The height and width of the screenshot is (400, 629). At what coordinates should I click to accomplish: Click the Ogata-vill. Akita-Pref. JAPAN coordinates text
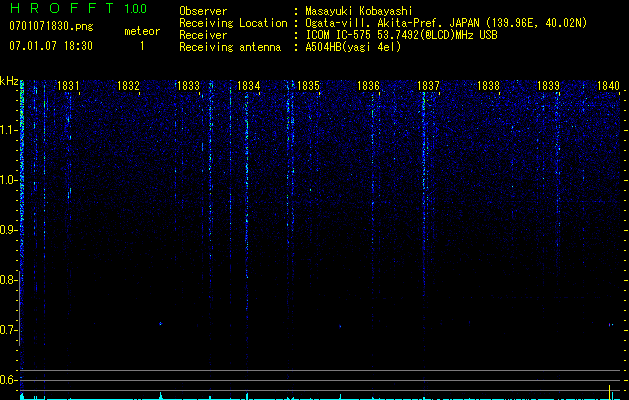[x=446, y=23]
